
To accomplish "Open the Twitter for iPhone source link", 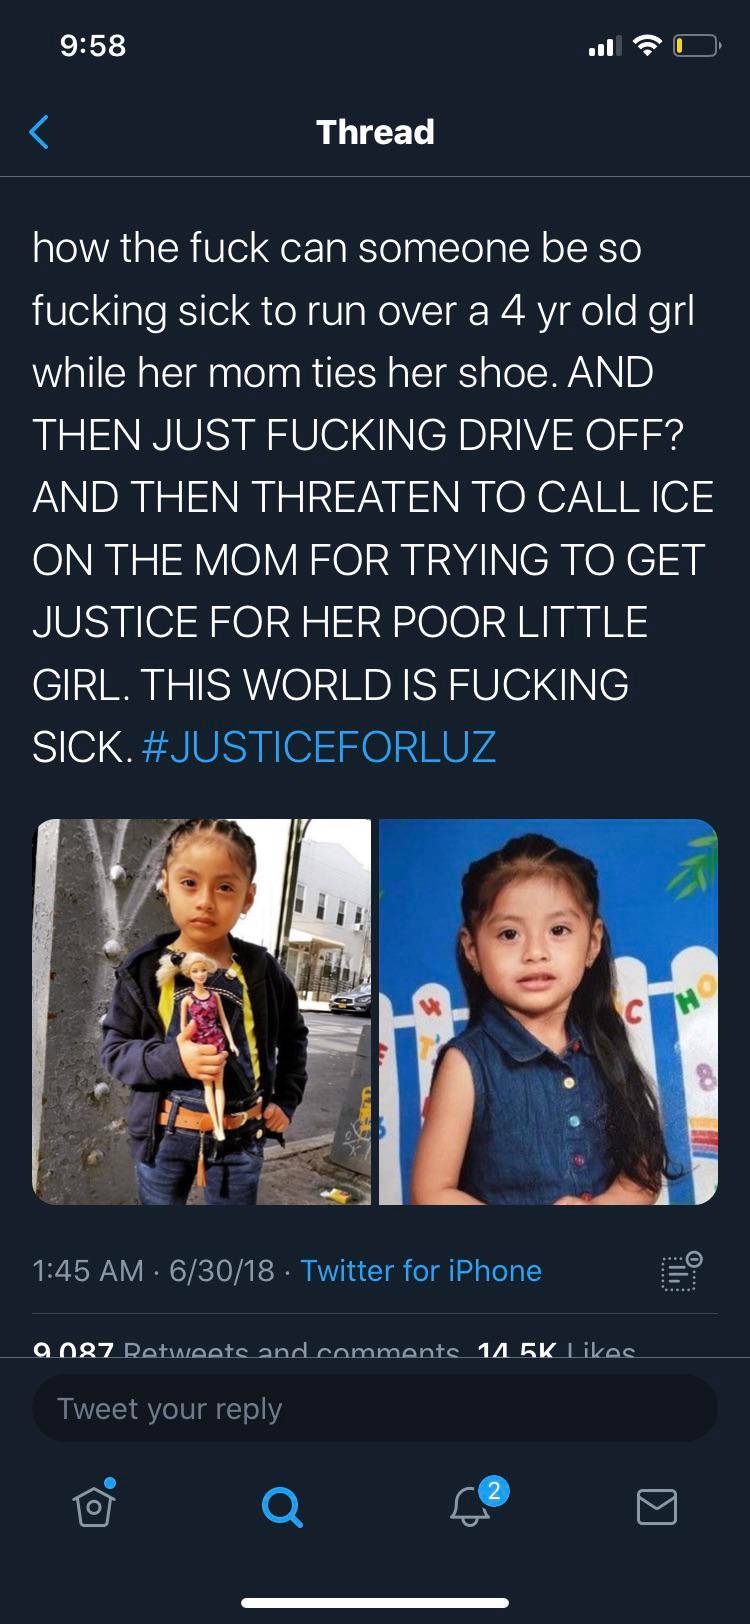I will [x=421, y=1270].
